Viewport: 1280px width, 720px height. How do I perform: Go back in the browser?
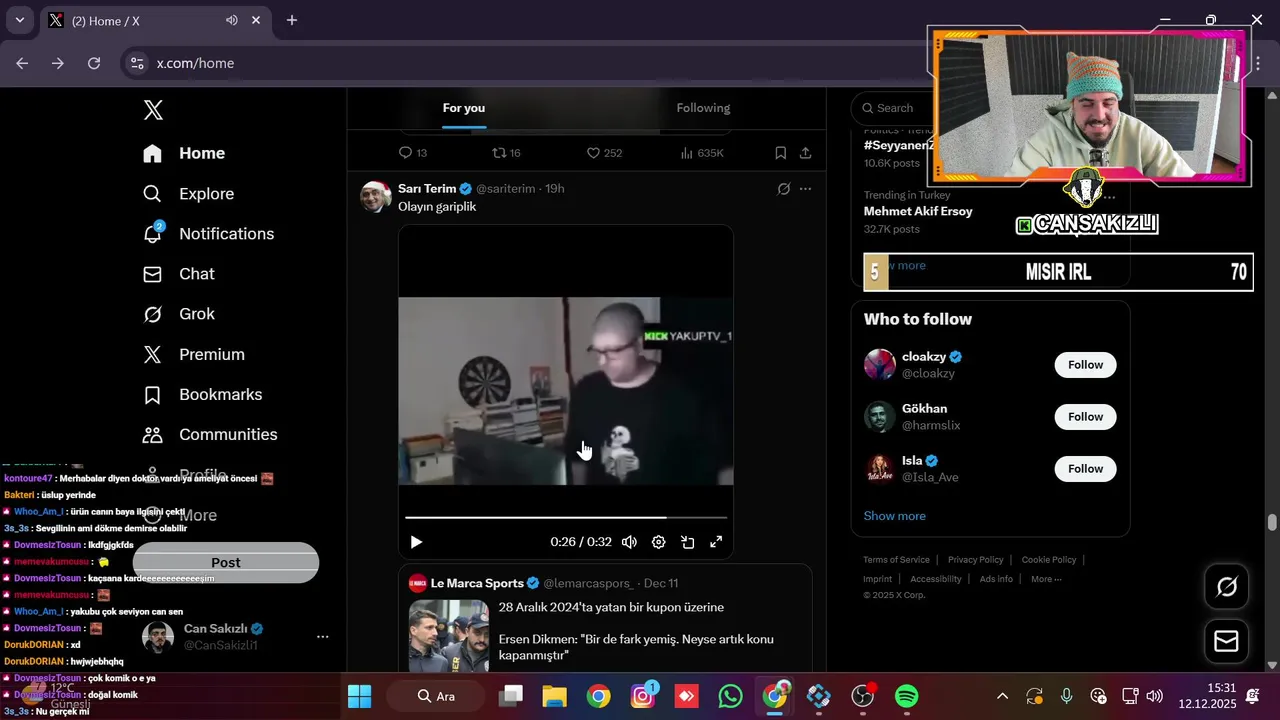click(22, 63)
